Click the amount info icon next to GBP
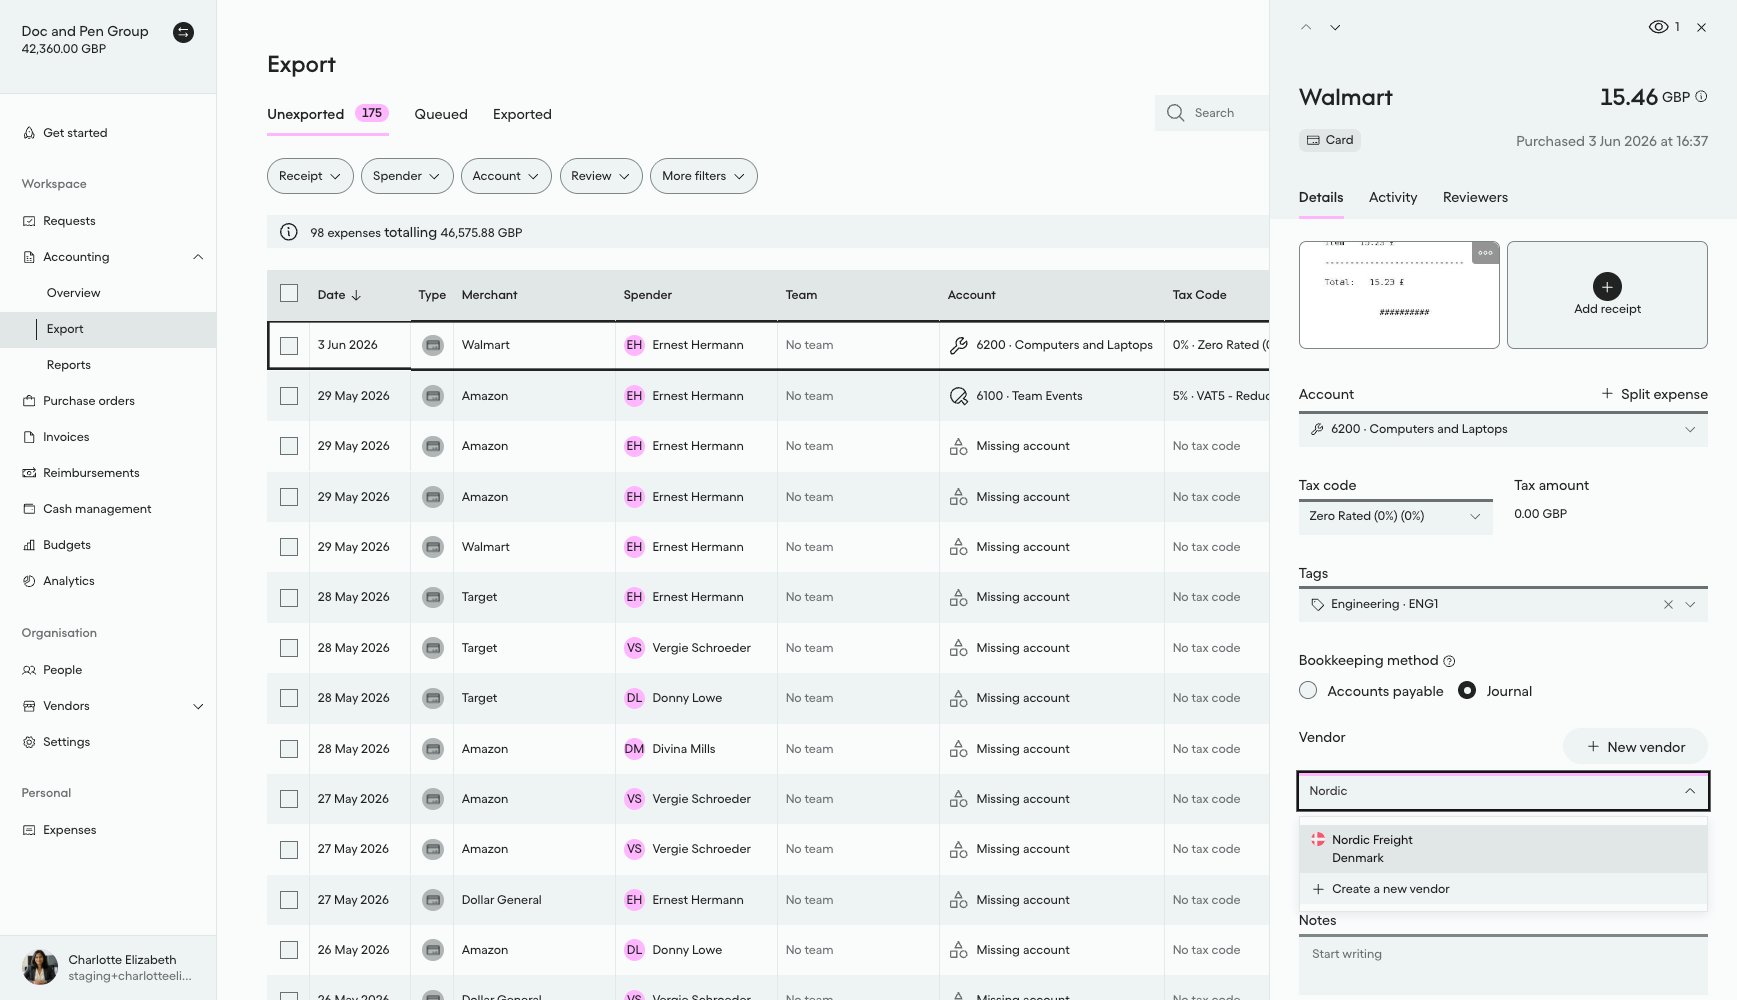Image resolution: width=1737 pixels, height=1000 pixels. 1701,97
